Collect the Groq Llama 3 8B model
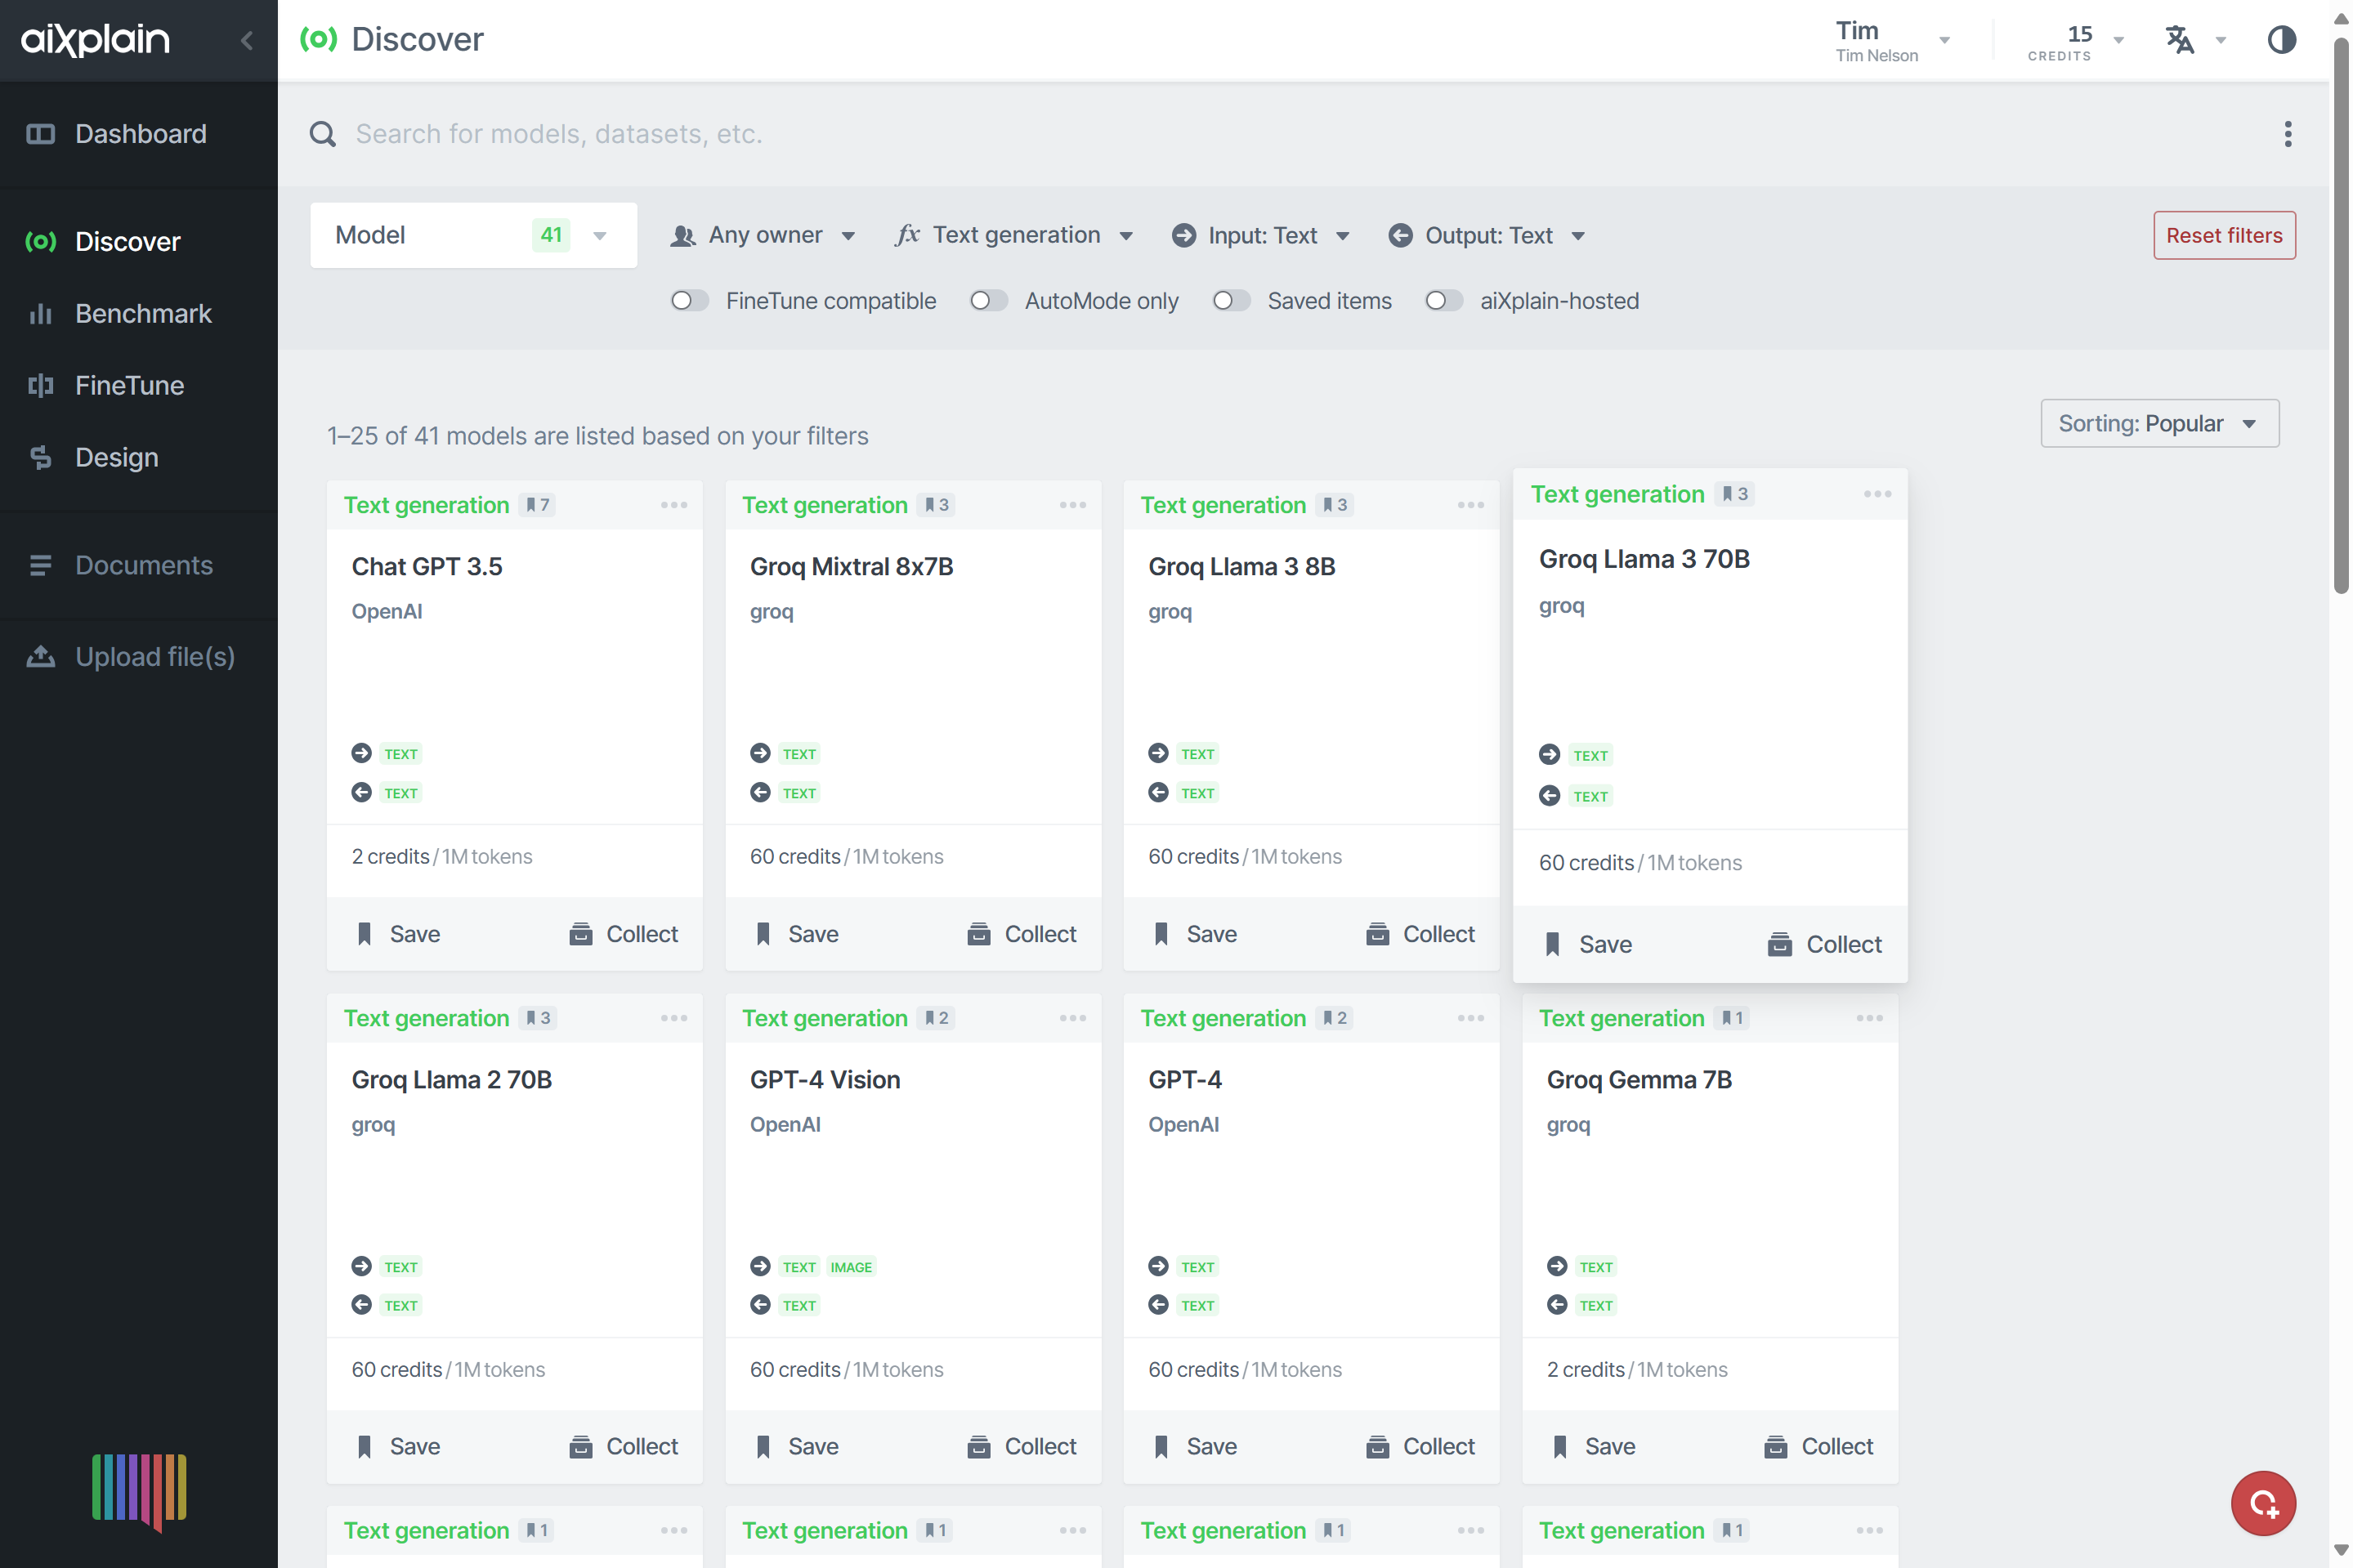The image size is (2353, 1568). point(1420,934)
